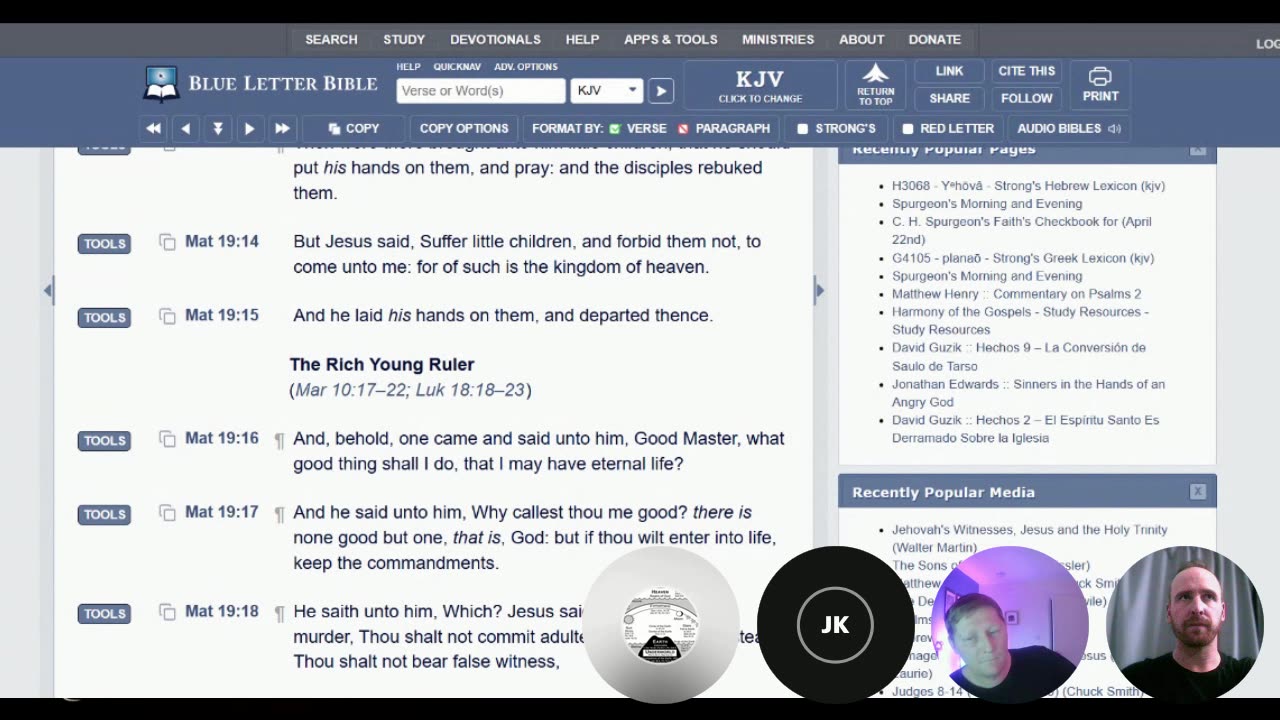
Task: Collapse right sidebar arrow icon
Action: 819,290
